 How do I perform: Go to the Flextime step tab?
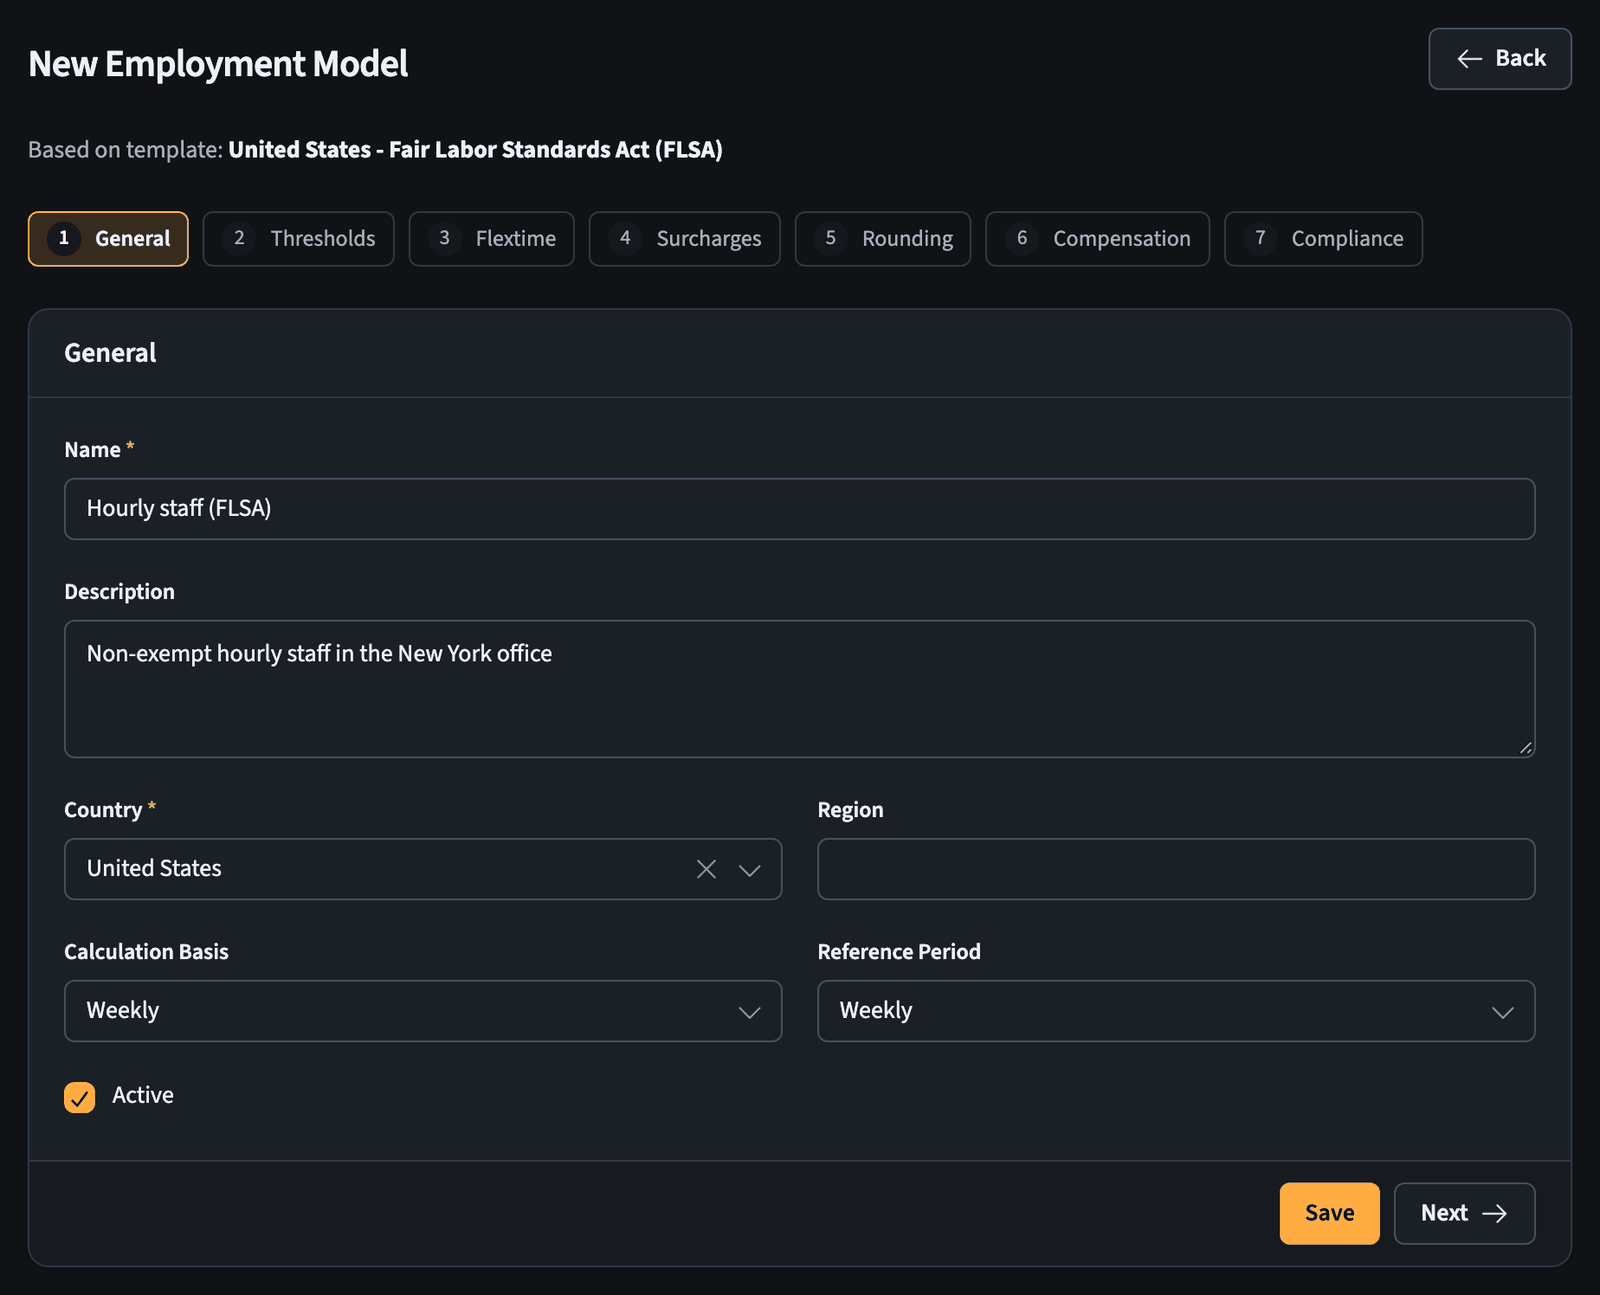pyautogui.click(x=492, y=239)
